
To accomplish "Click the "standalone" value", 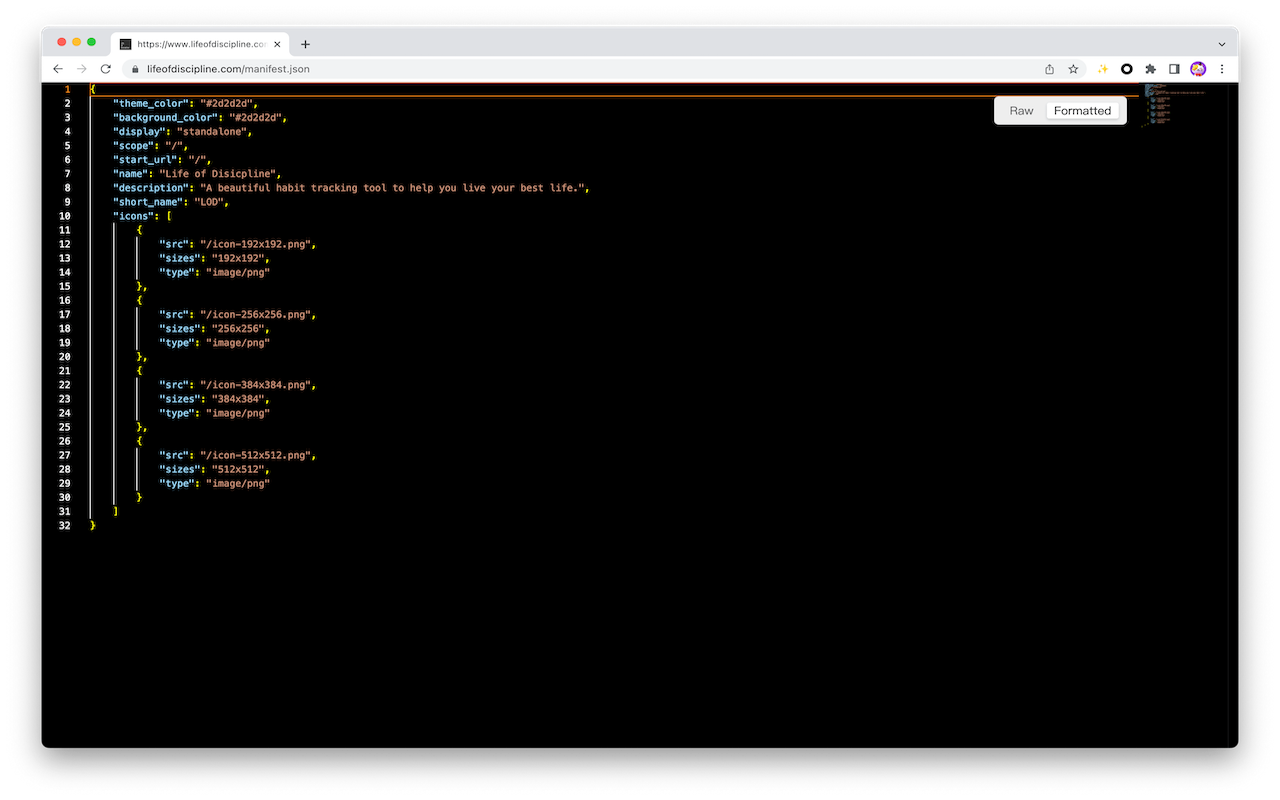I will point(212,131).
